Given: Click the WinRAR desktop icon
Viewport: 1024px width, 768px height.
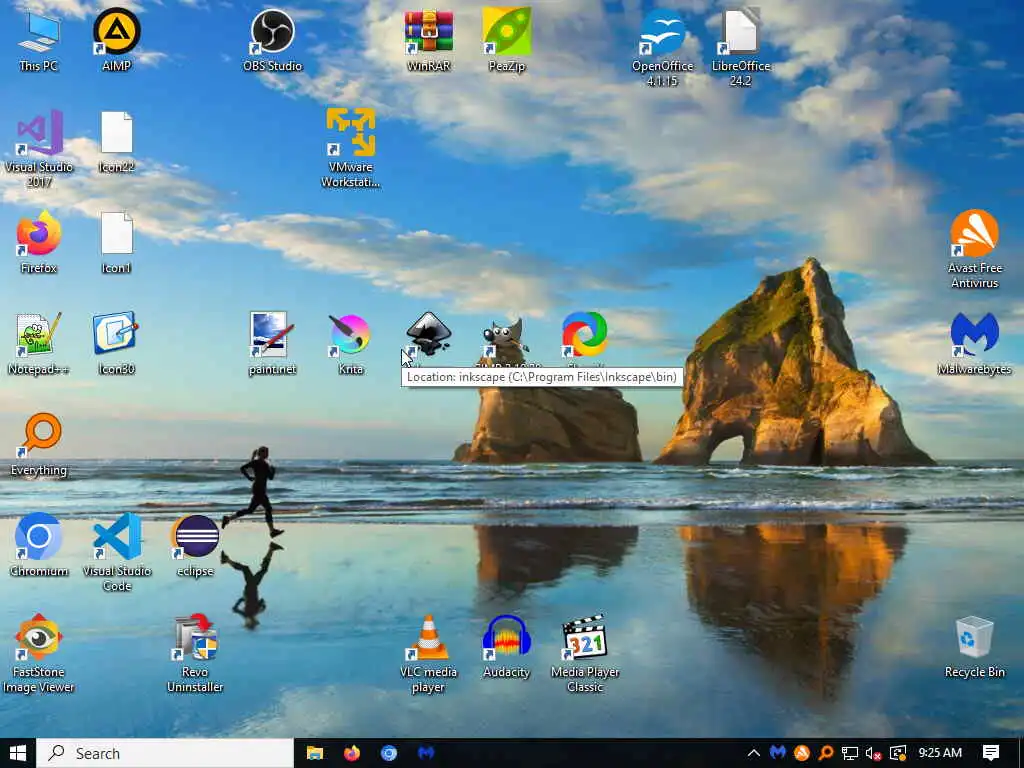Looking at the screenshot, I should [x=428, y=39].
